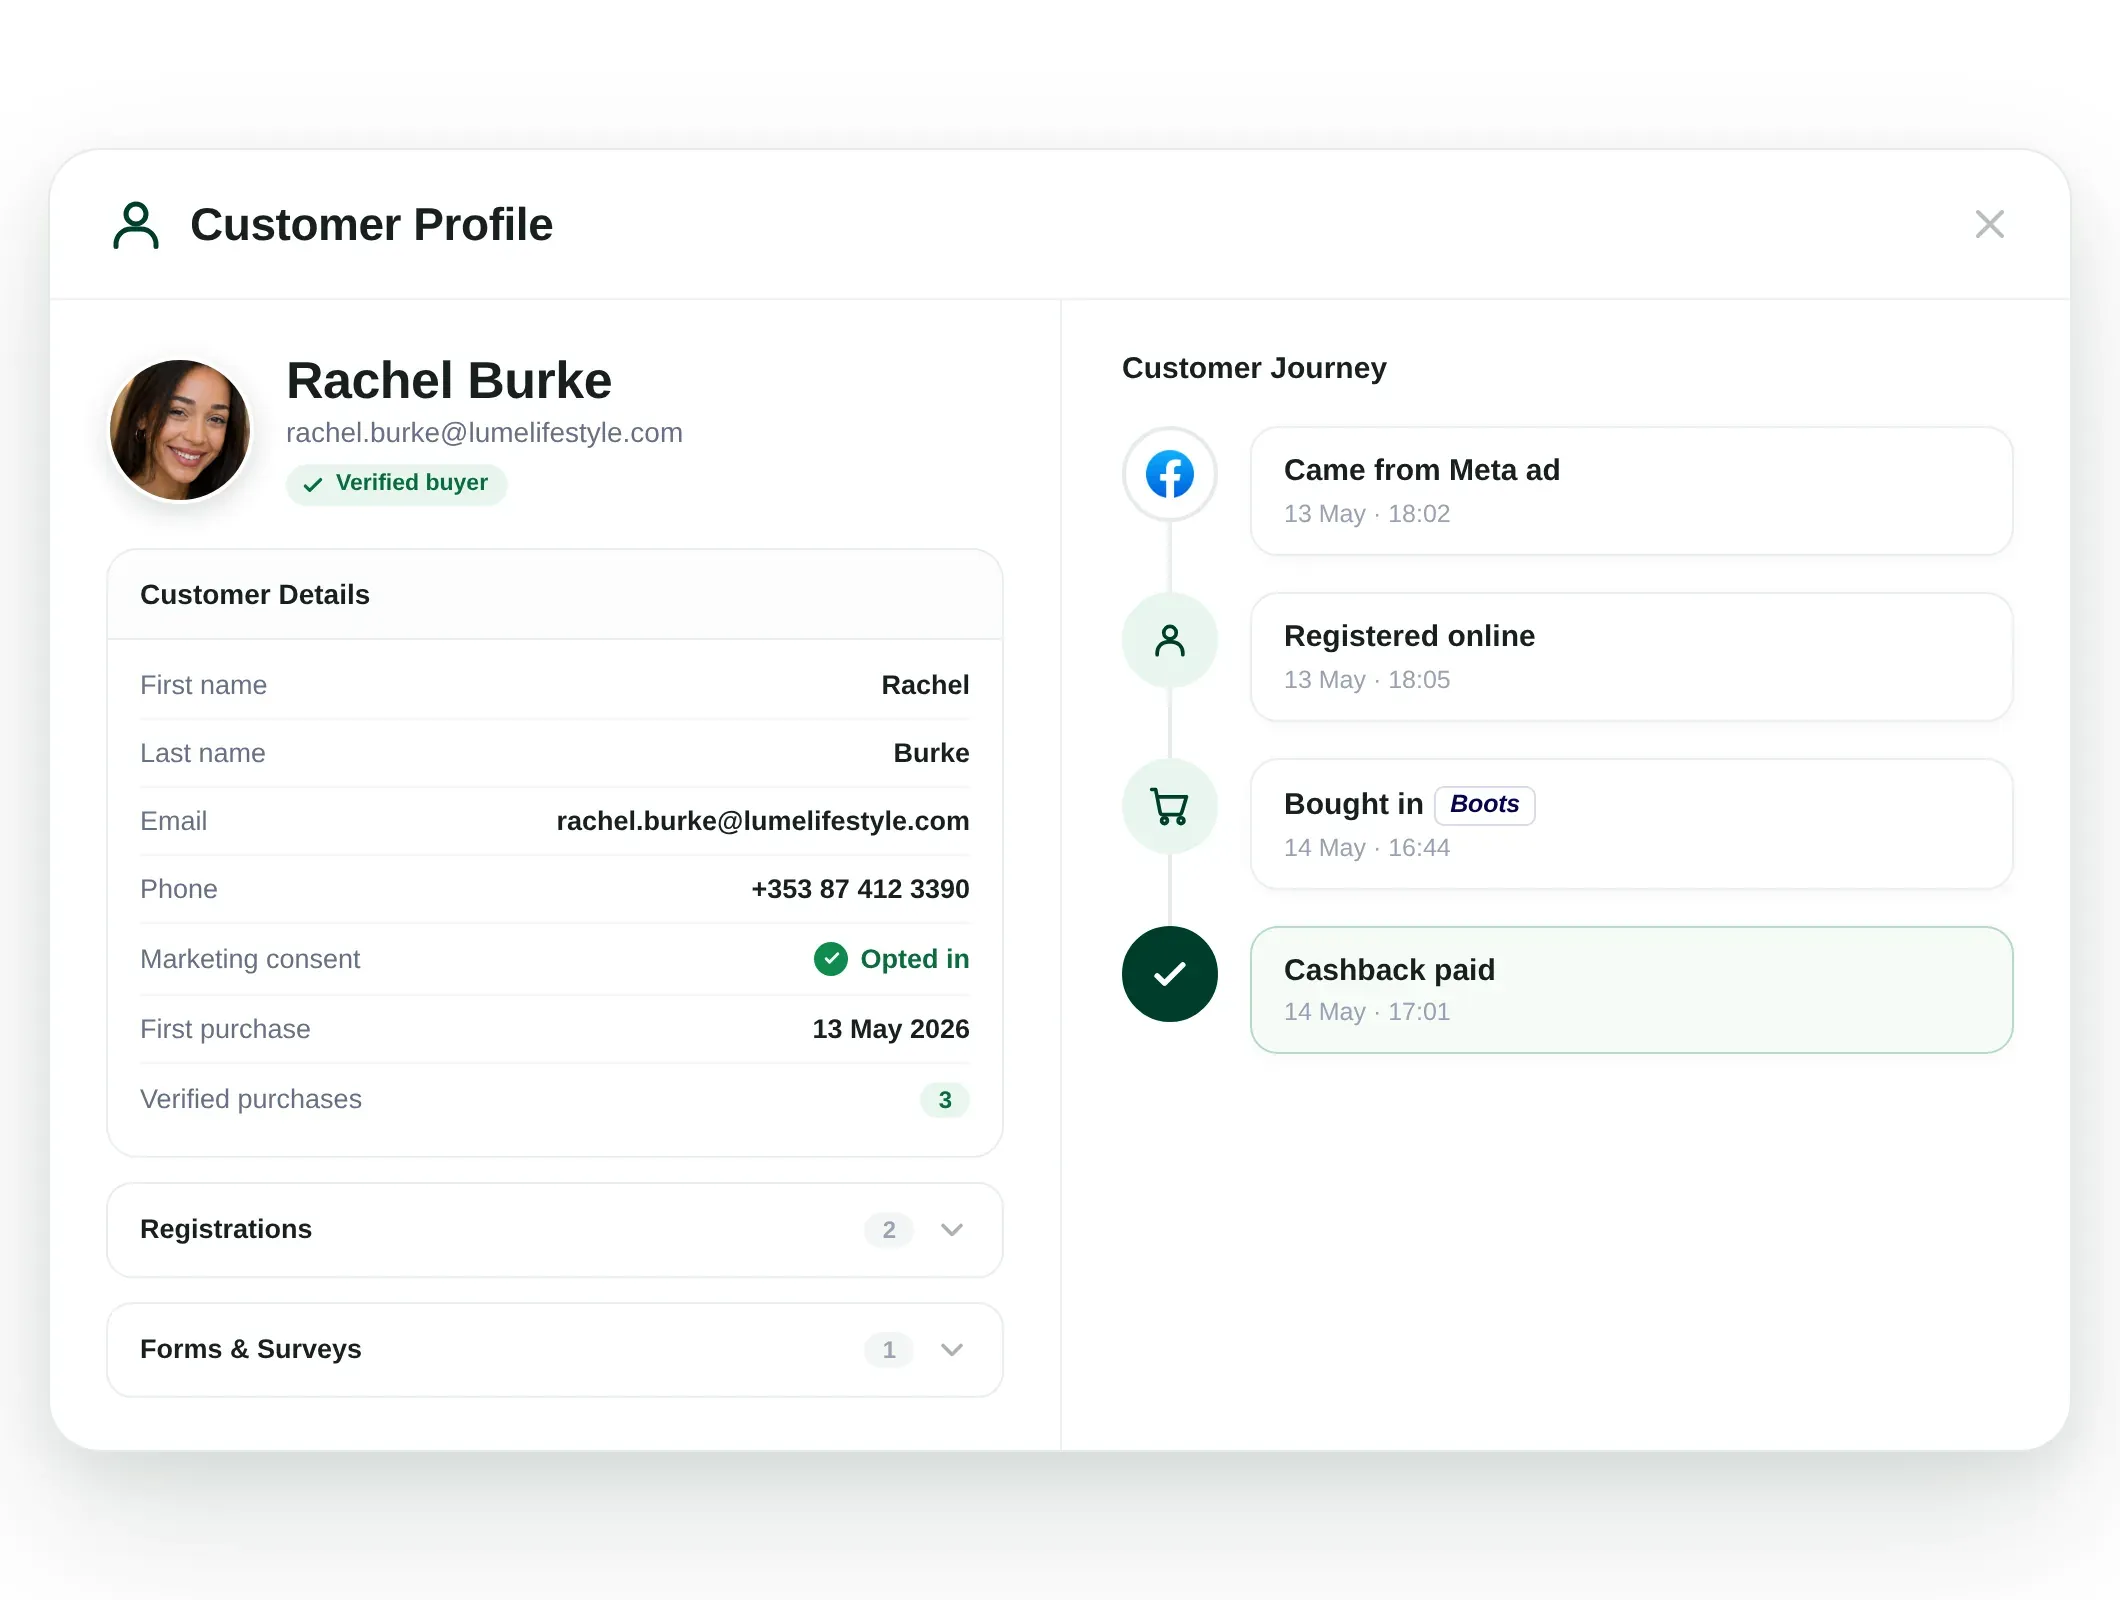
Task: Click the header email rachel.burke@lumelifestyle.com under the name
Action: [484, 433]
